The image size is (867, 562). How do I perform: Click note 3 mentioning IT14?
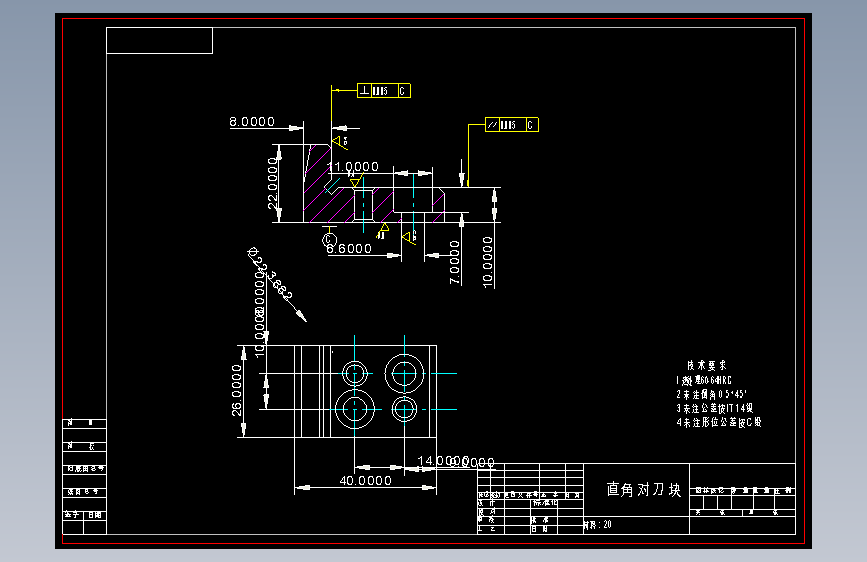714,408
